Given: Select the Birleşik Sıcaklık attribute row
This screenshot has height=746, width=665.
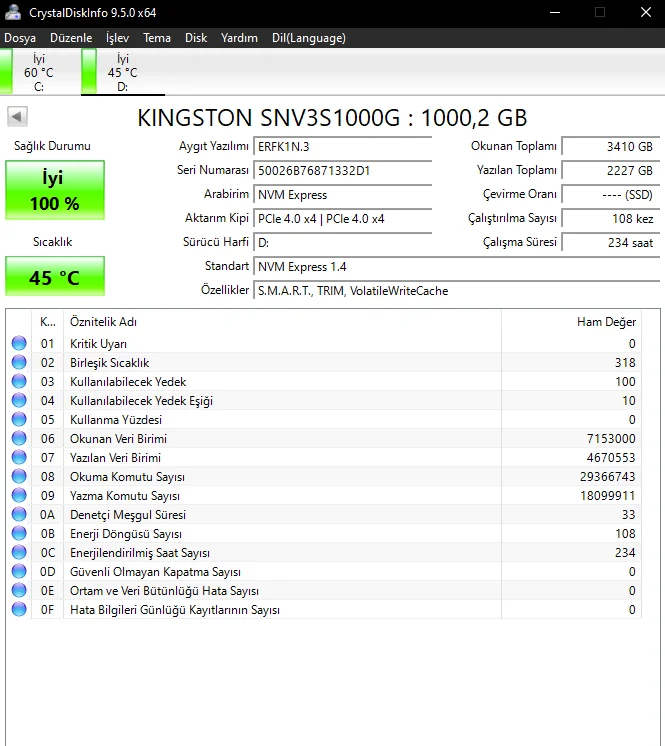Looking at the screenshot, I should [x=323, y=362].
